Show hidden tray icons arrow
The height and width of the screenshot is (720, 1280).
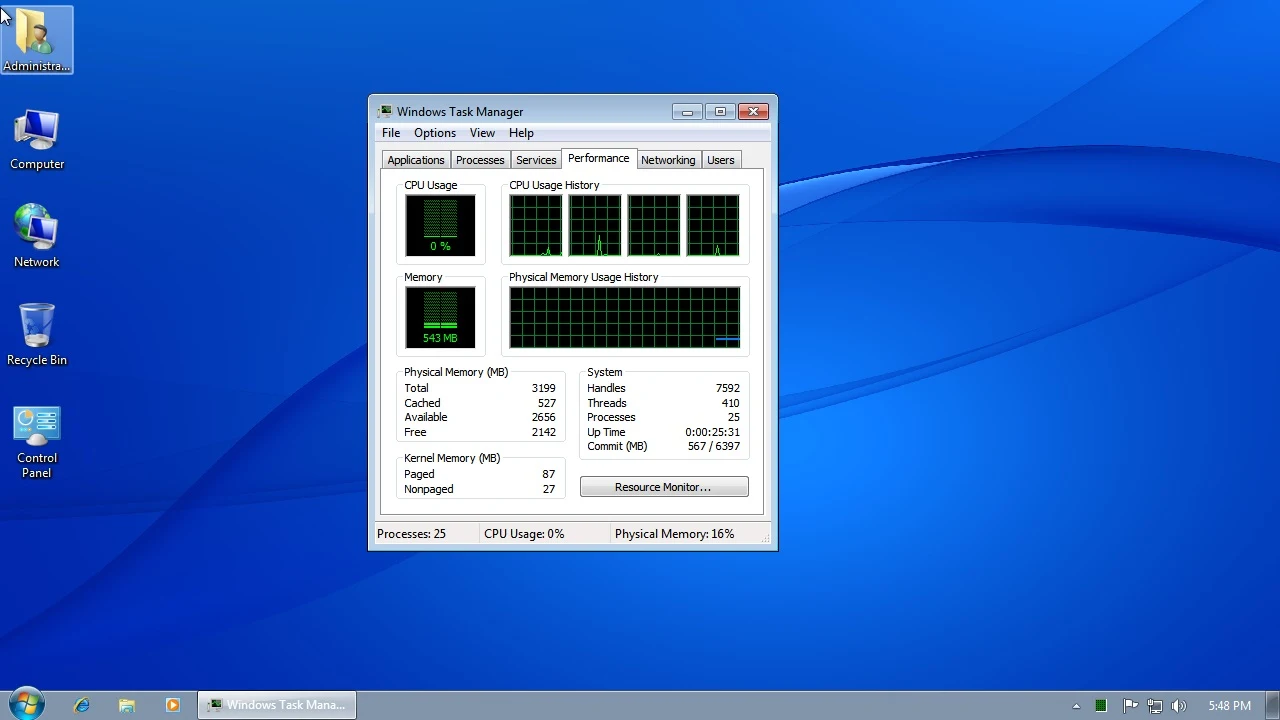(x=1076, y=706)
